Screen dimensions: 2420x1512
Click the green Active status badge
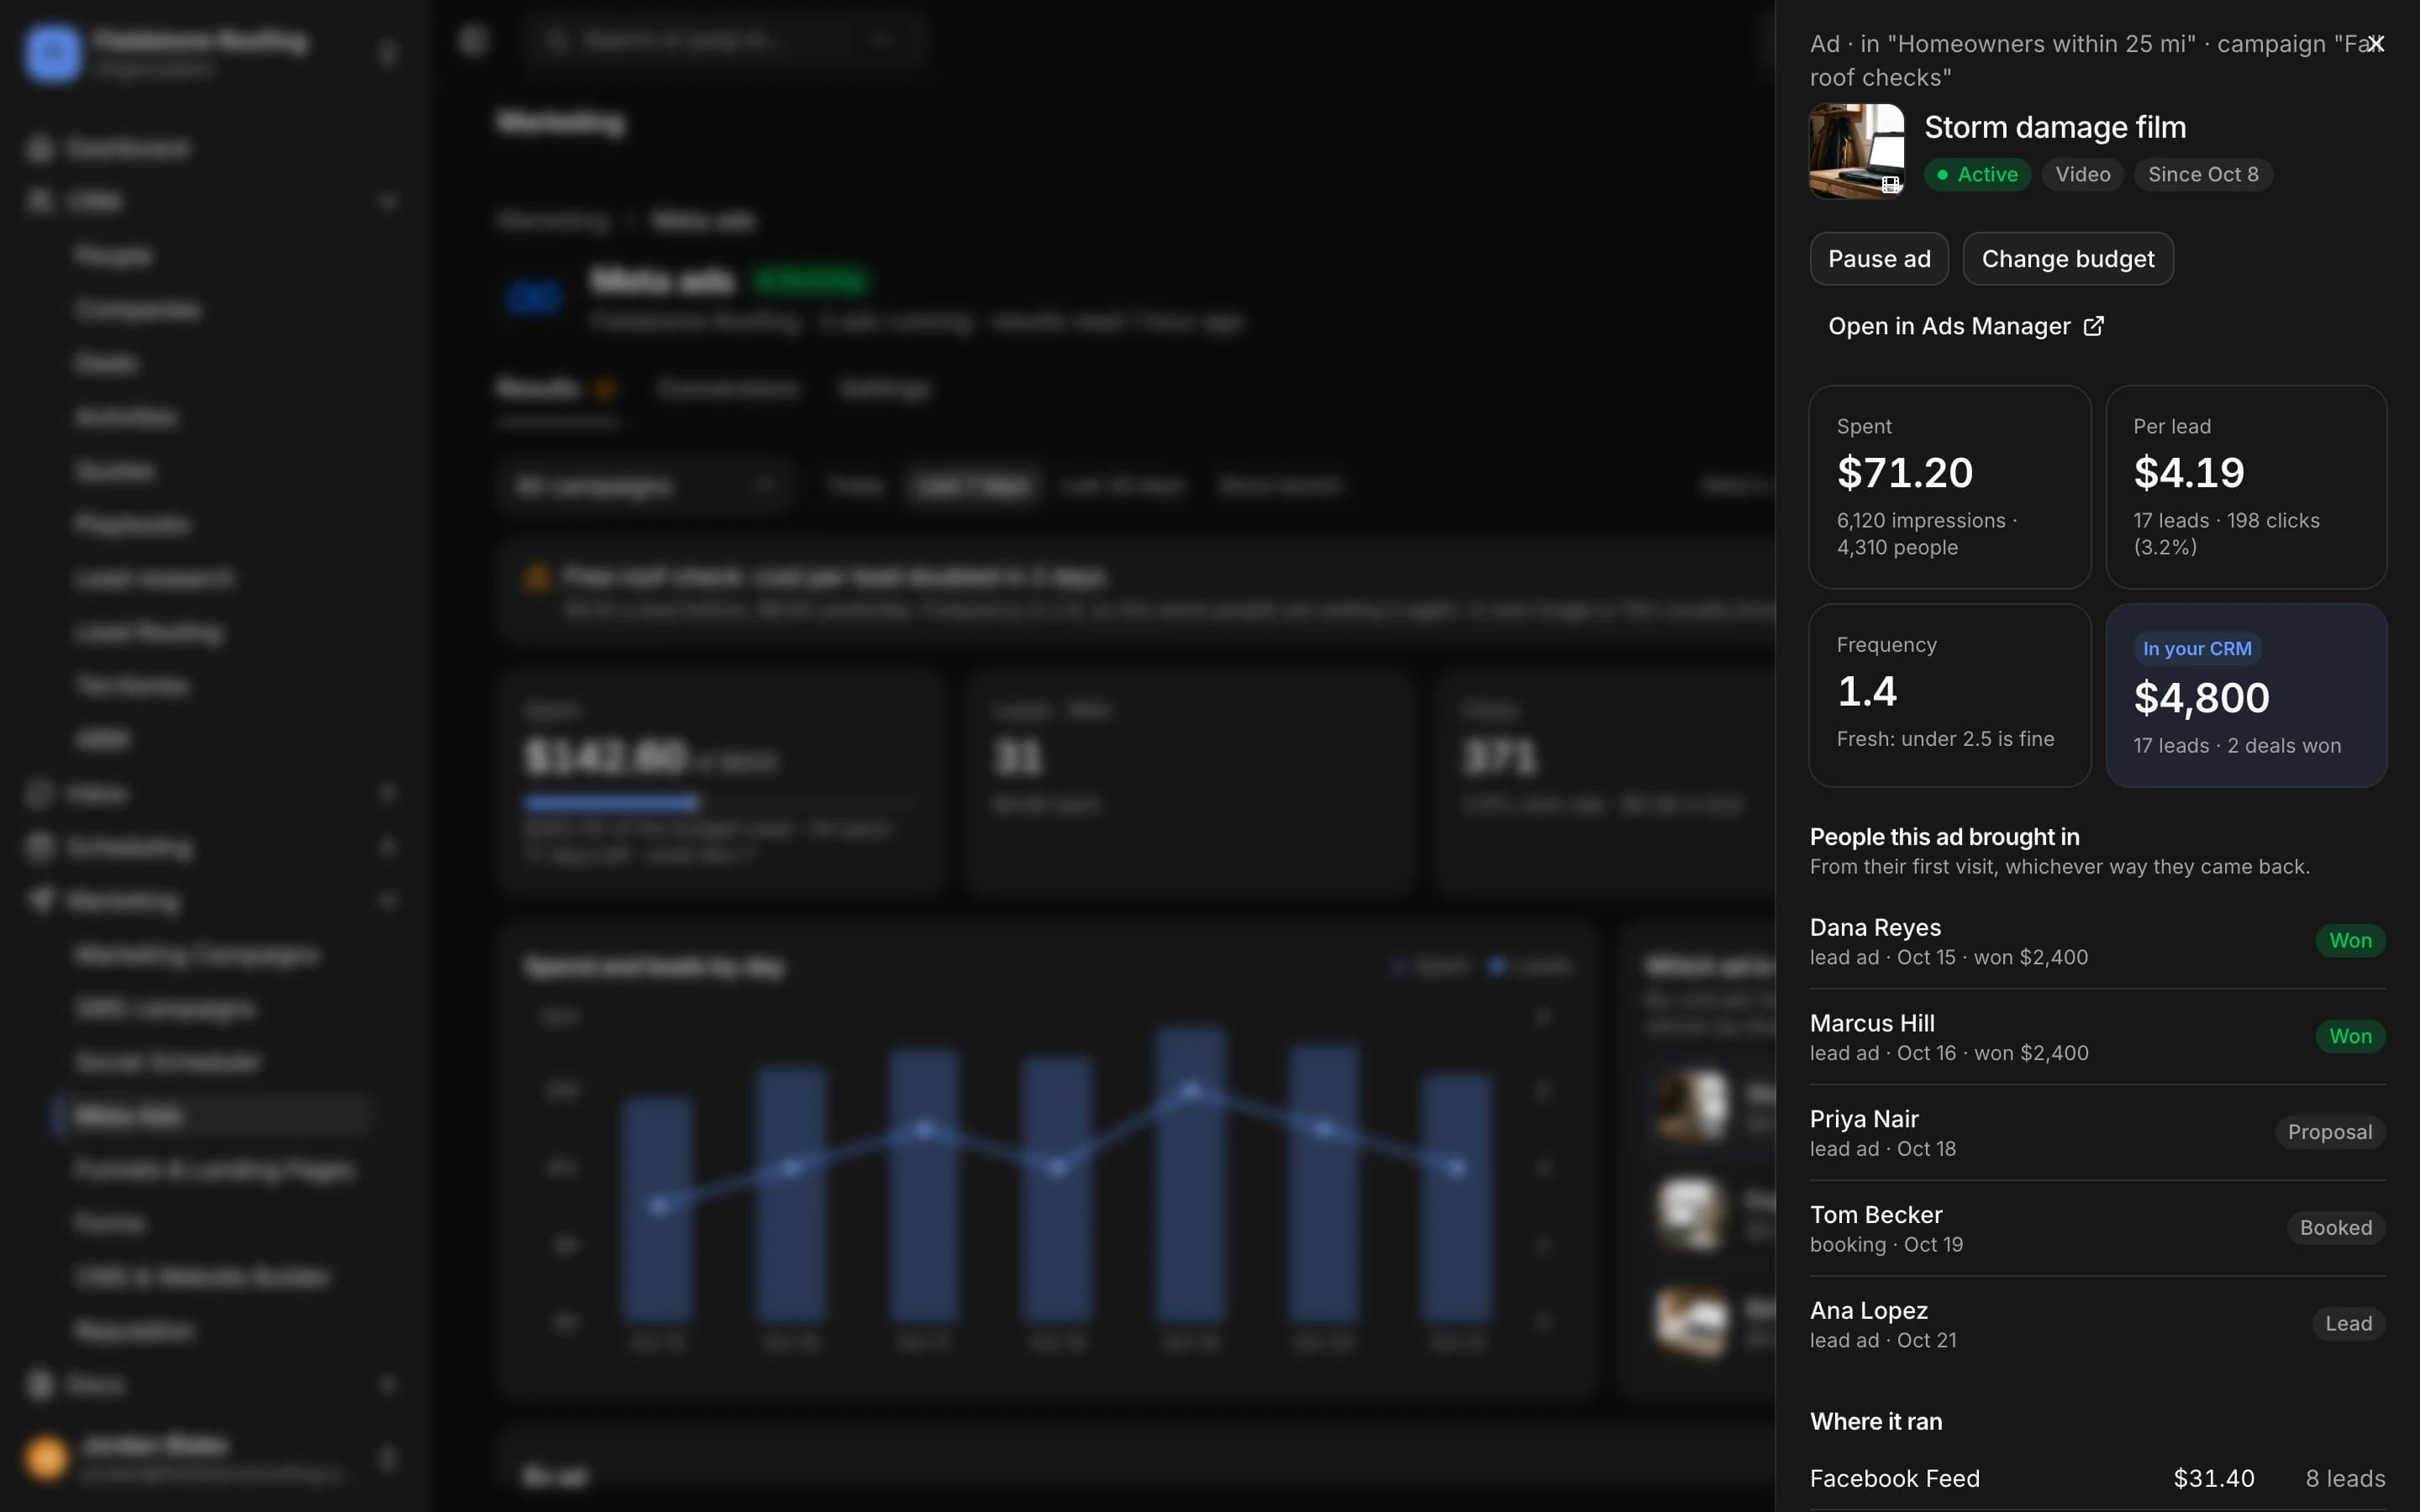[x=1976, y=175]
